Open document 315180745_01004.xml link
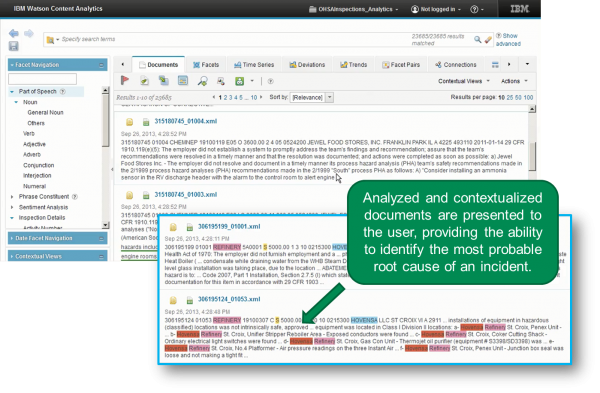Viewport: 600px width, 393px height. (186, 121)
